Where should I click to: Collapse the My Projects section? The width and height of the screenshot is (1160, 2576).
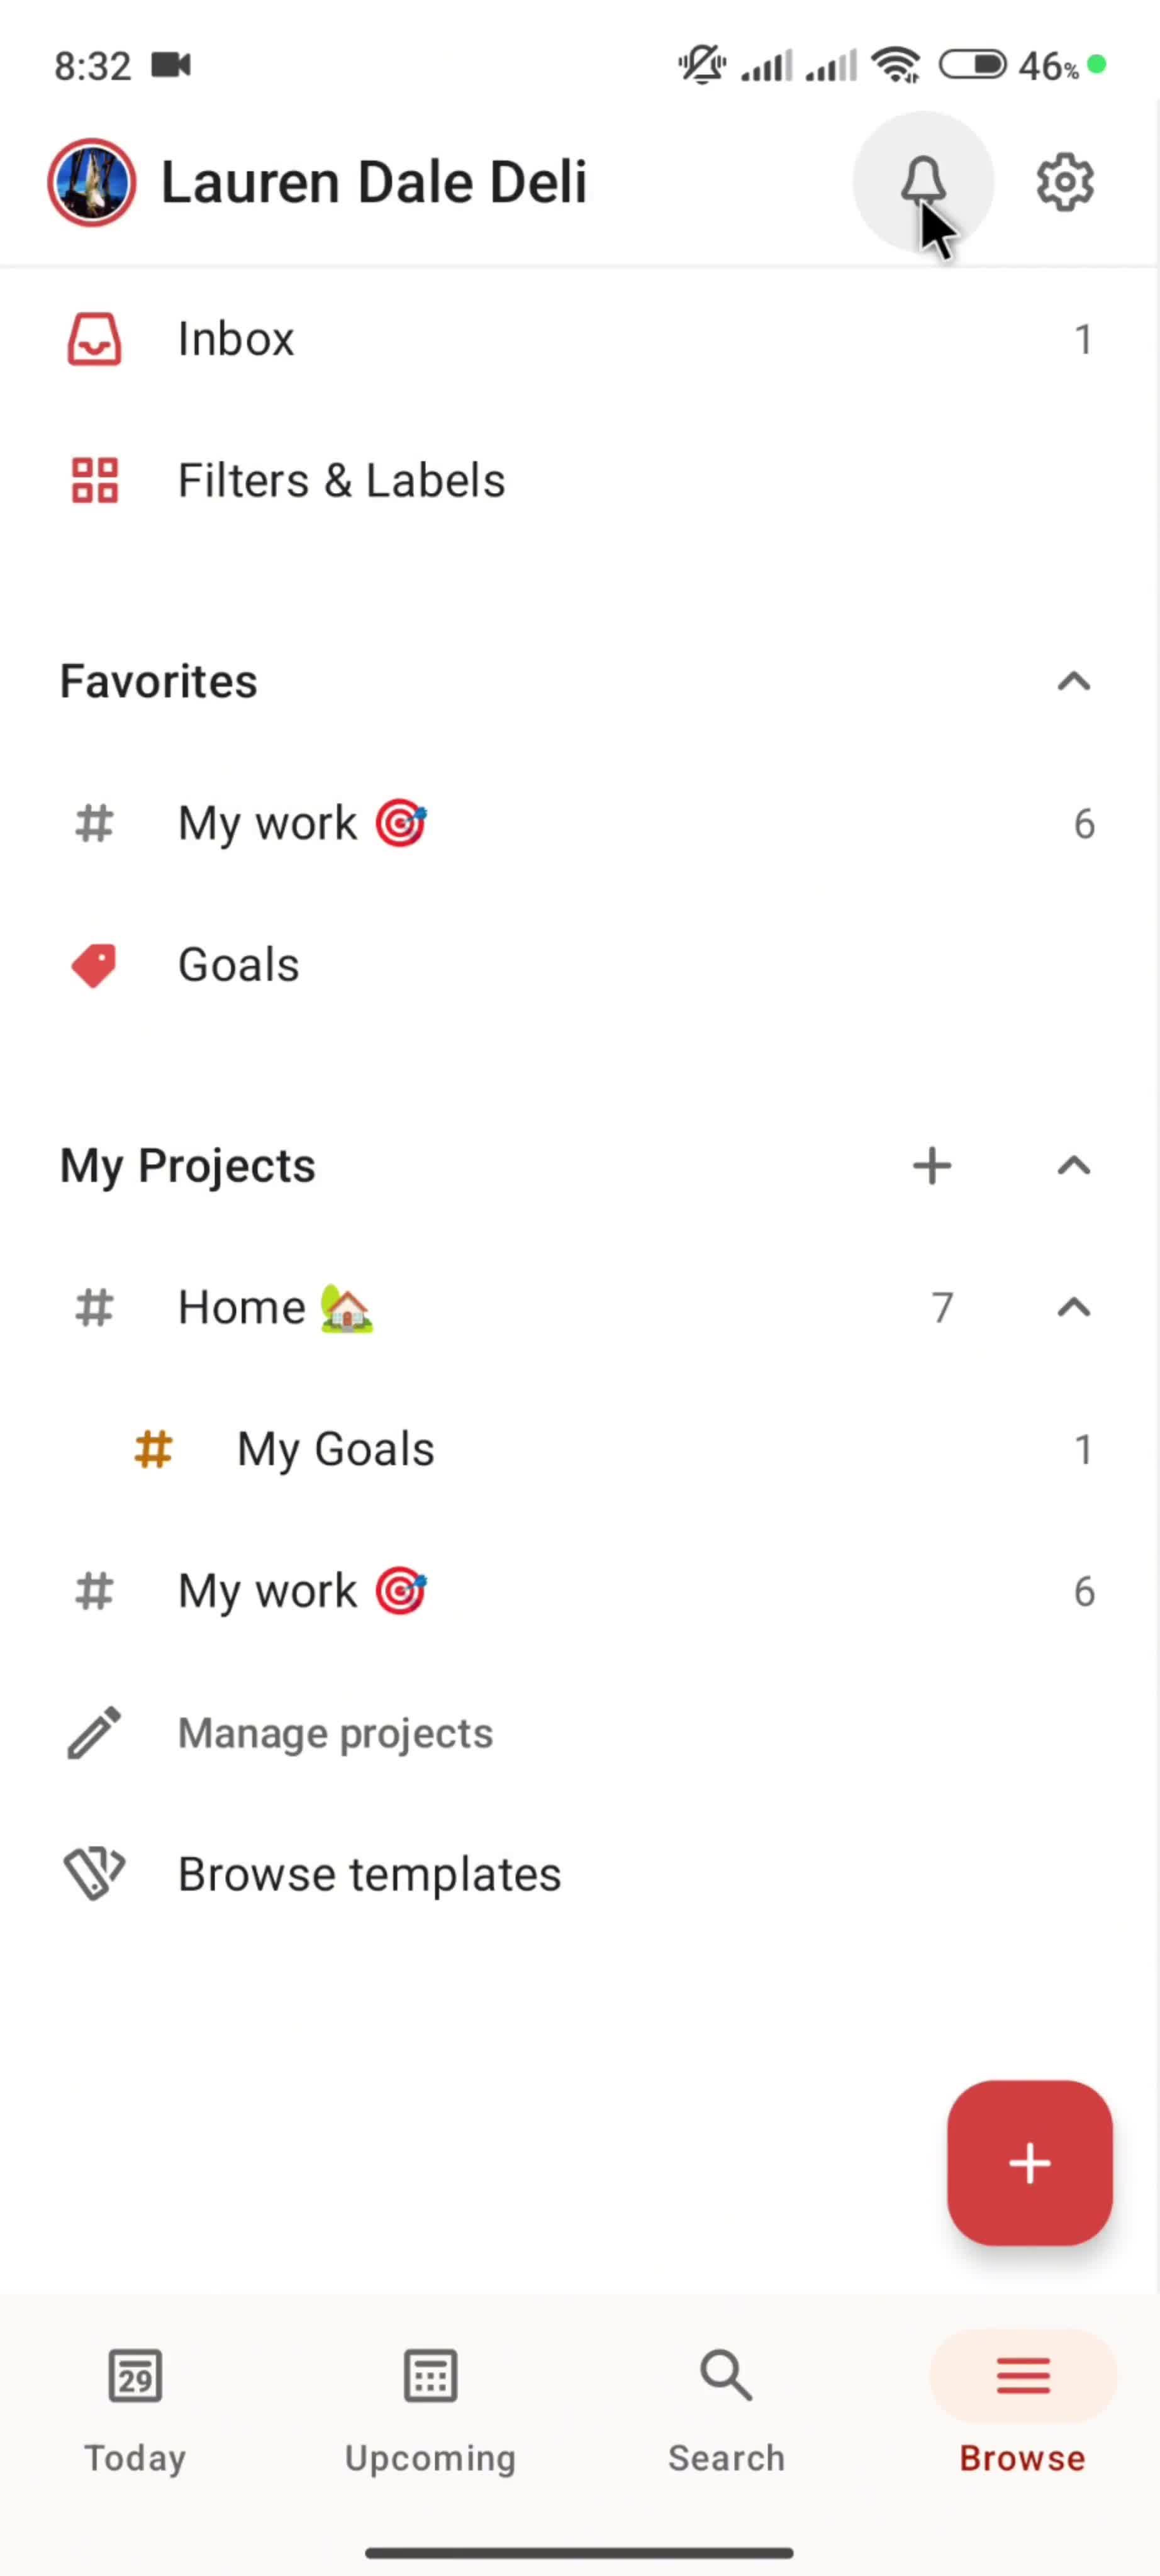pos(1073,1166)
